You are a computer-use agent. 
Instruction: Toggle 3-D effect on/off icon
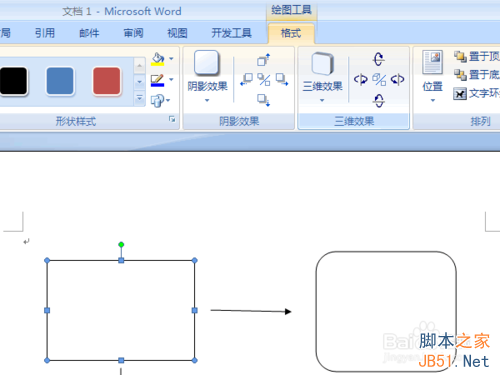click(379, 80)
